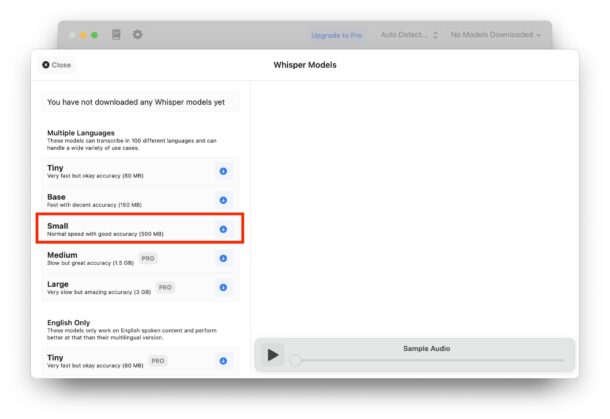Select the Large model title
This screenshot has height=419, width=610.
pyautogui.click(x=58, y=284)
